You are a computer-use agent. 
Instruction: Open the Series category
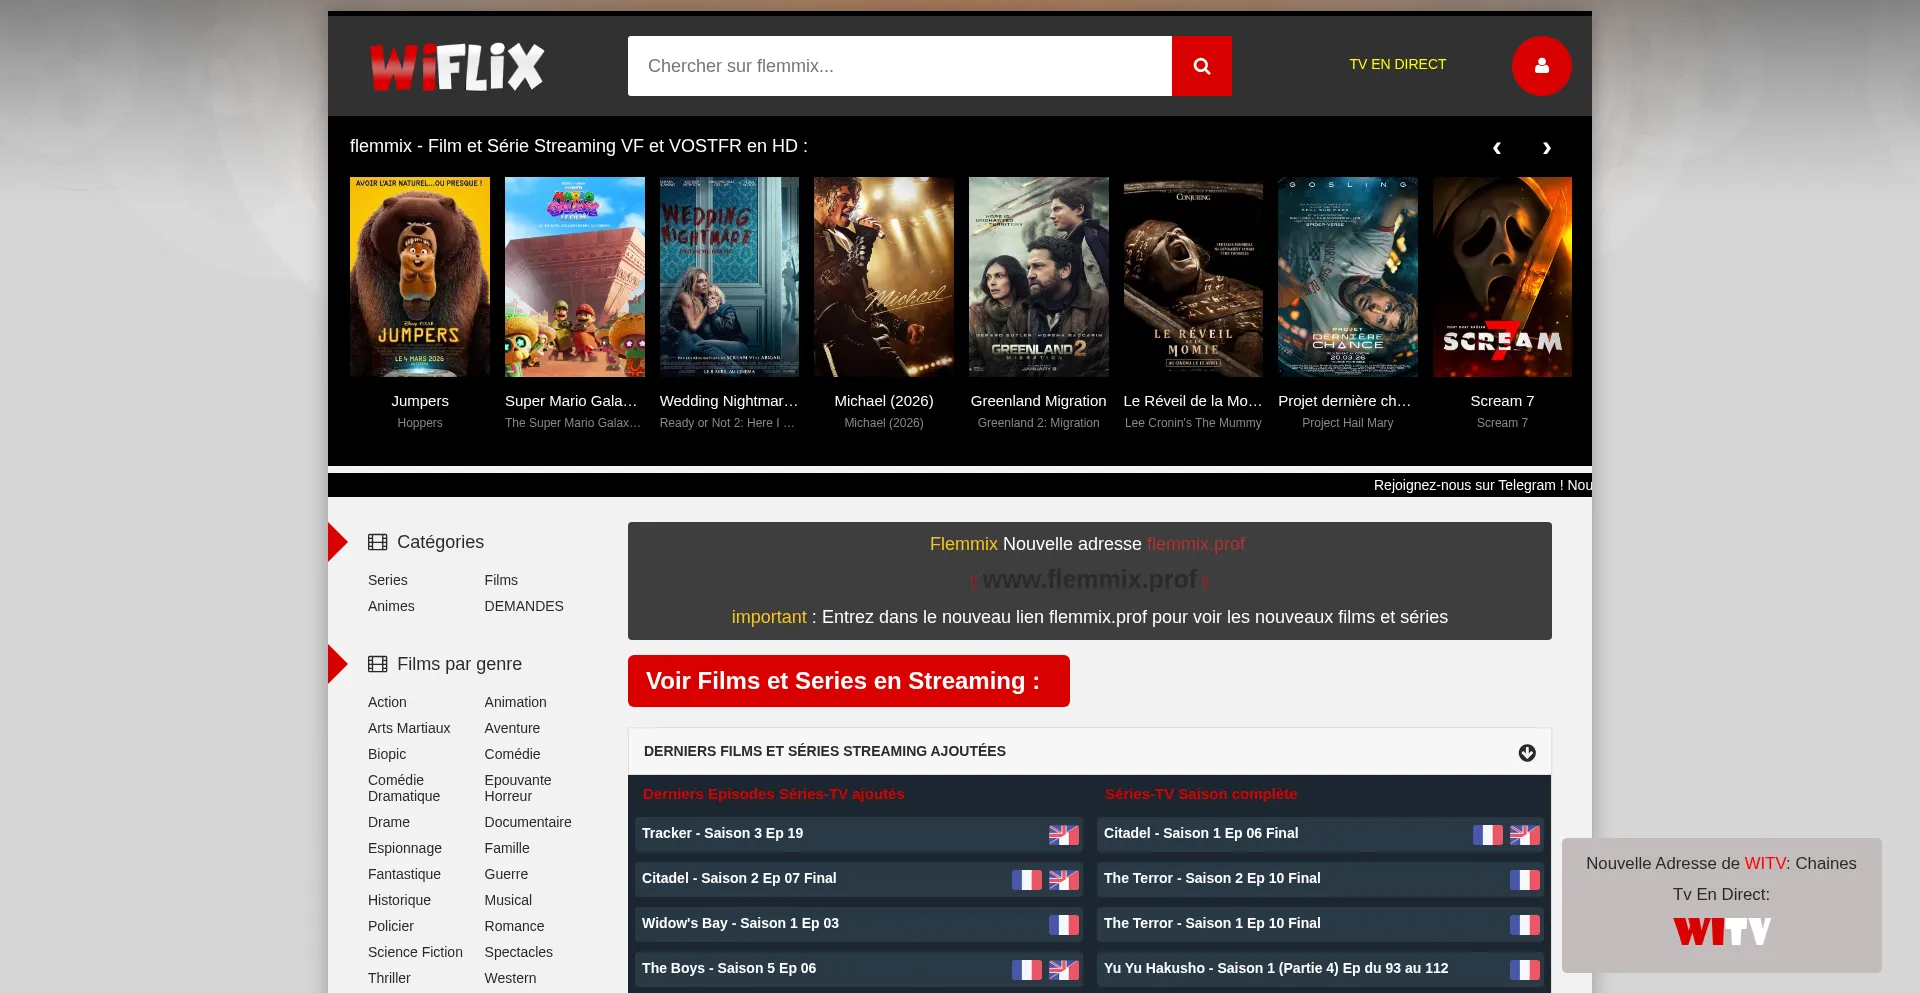coord(388,580)
